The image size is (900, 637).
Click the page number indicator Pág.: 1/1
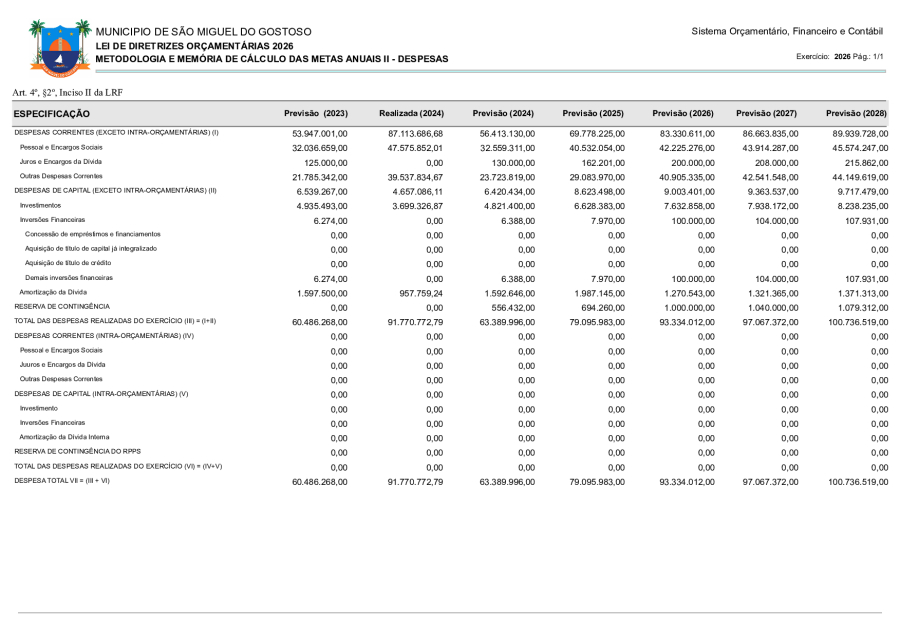pyautogui.click(x=870, y=57)
